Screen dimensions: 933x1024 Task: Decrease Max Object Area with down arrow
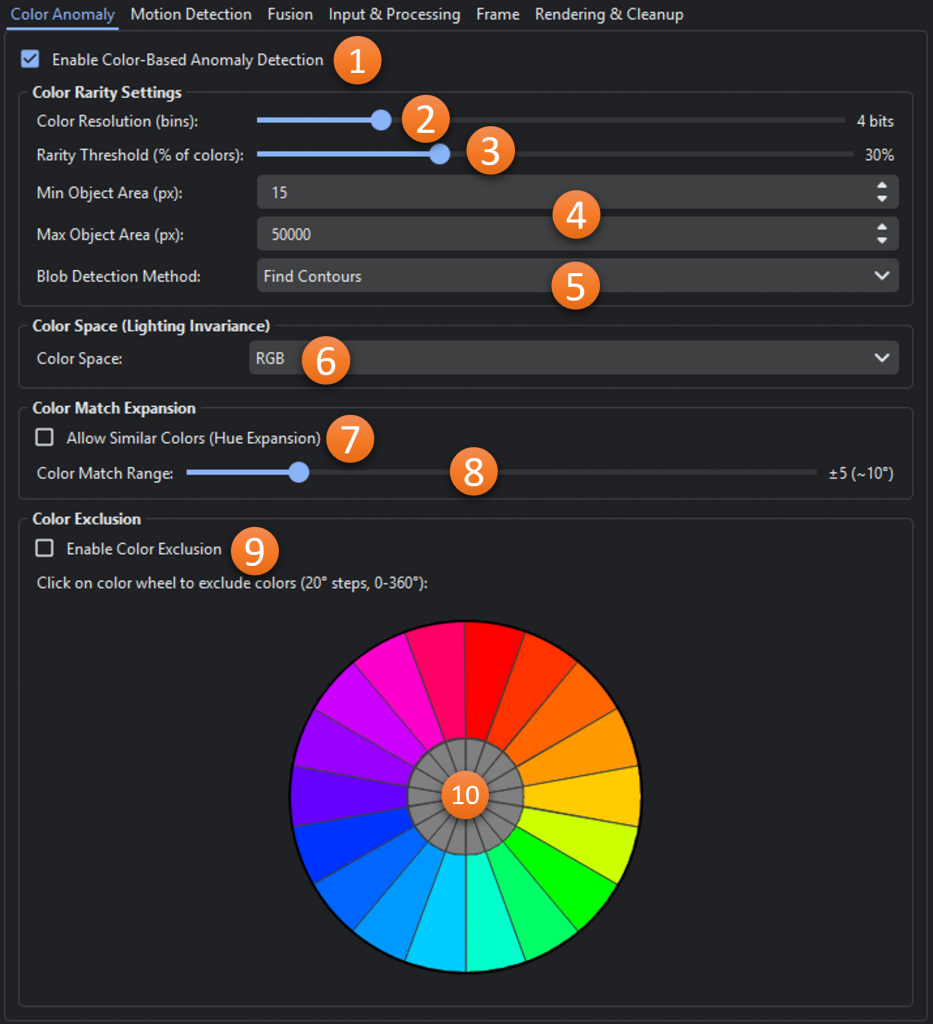click(x=881, y=240)
